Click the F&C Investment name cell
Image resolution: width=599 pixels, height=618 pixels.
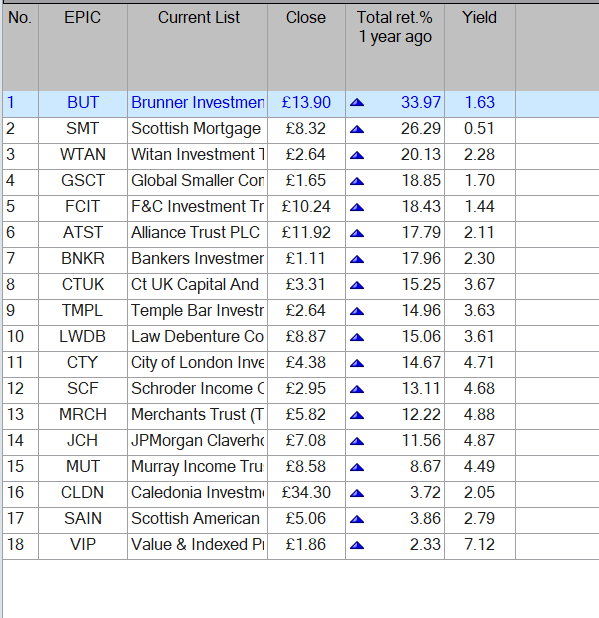[x=197, y=207]
